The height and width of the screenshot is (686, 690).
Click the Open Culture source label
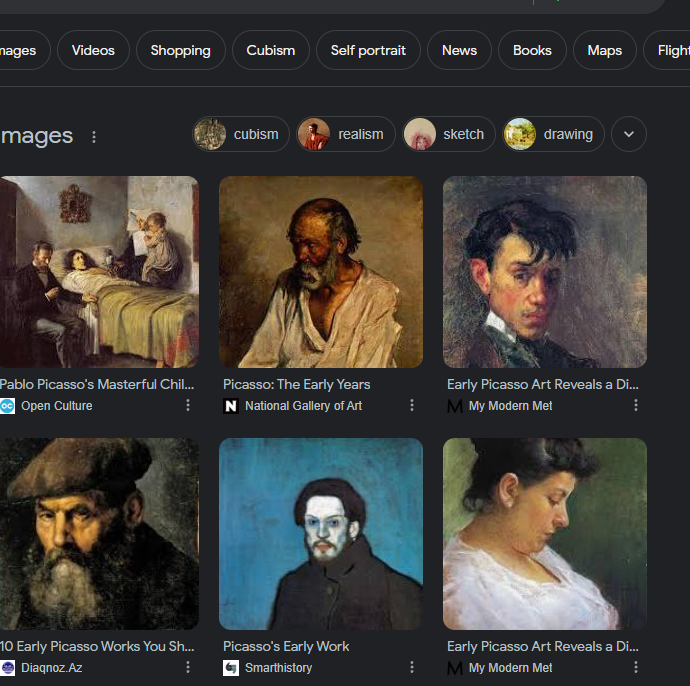57,406
